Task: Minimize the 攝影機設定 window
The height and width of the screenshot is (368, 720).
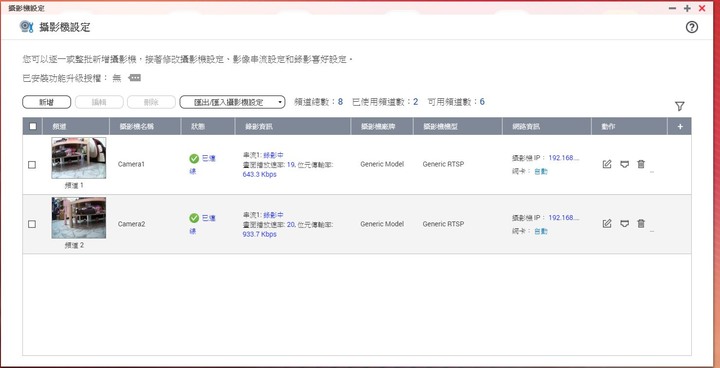Action: [x=672, y=8]
